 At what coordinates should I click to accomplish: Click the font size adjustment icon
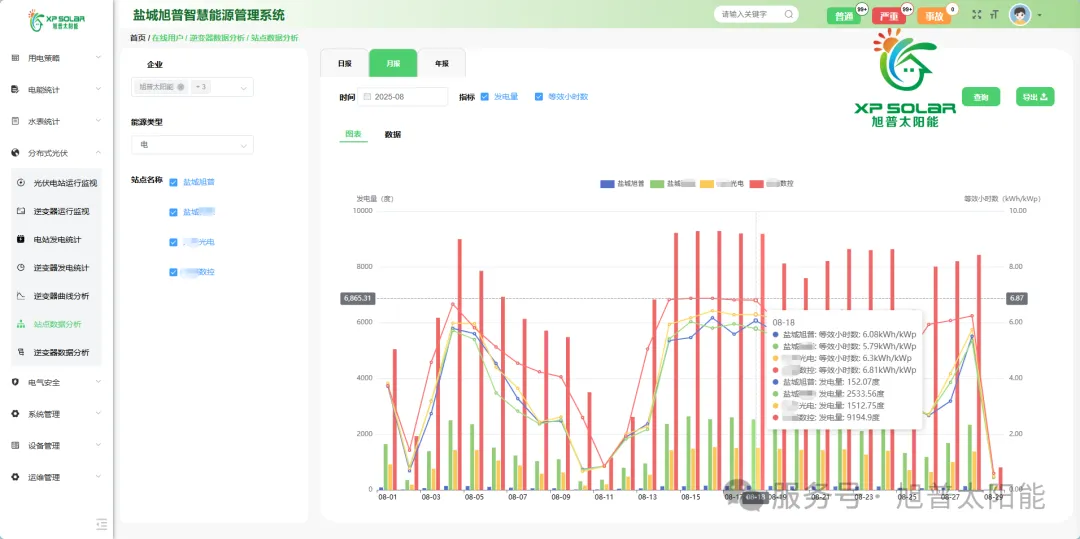[x=994, y=15]
